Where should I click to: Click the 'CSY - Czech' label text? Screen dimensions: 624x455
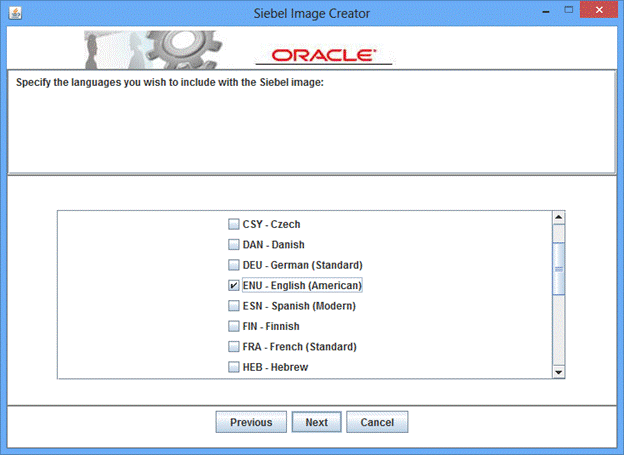pyautogui.click(x=271, y=224)
